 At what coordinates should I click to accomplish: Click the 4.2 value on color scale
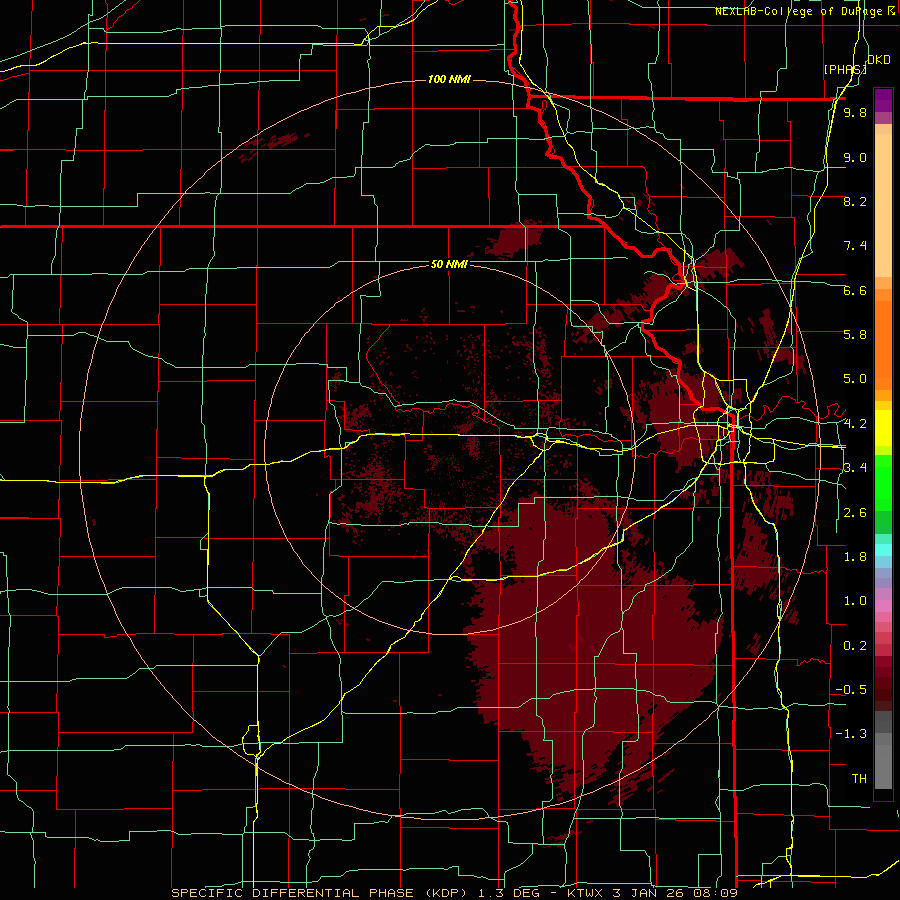click(855, 424)
